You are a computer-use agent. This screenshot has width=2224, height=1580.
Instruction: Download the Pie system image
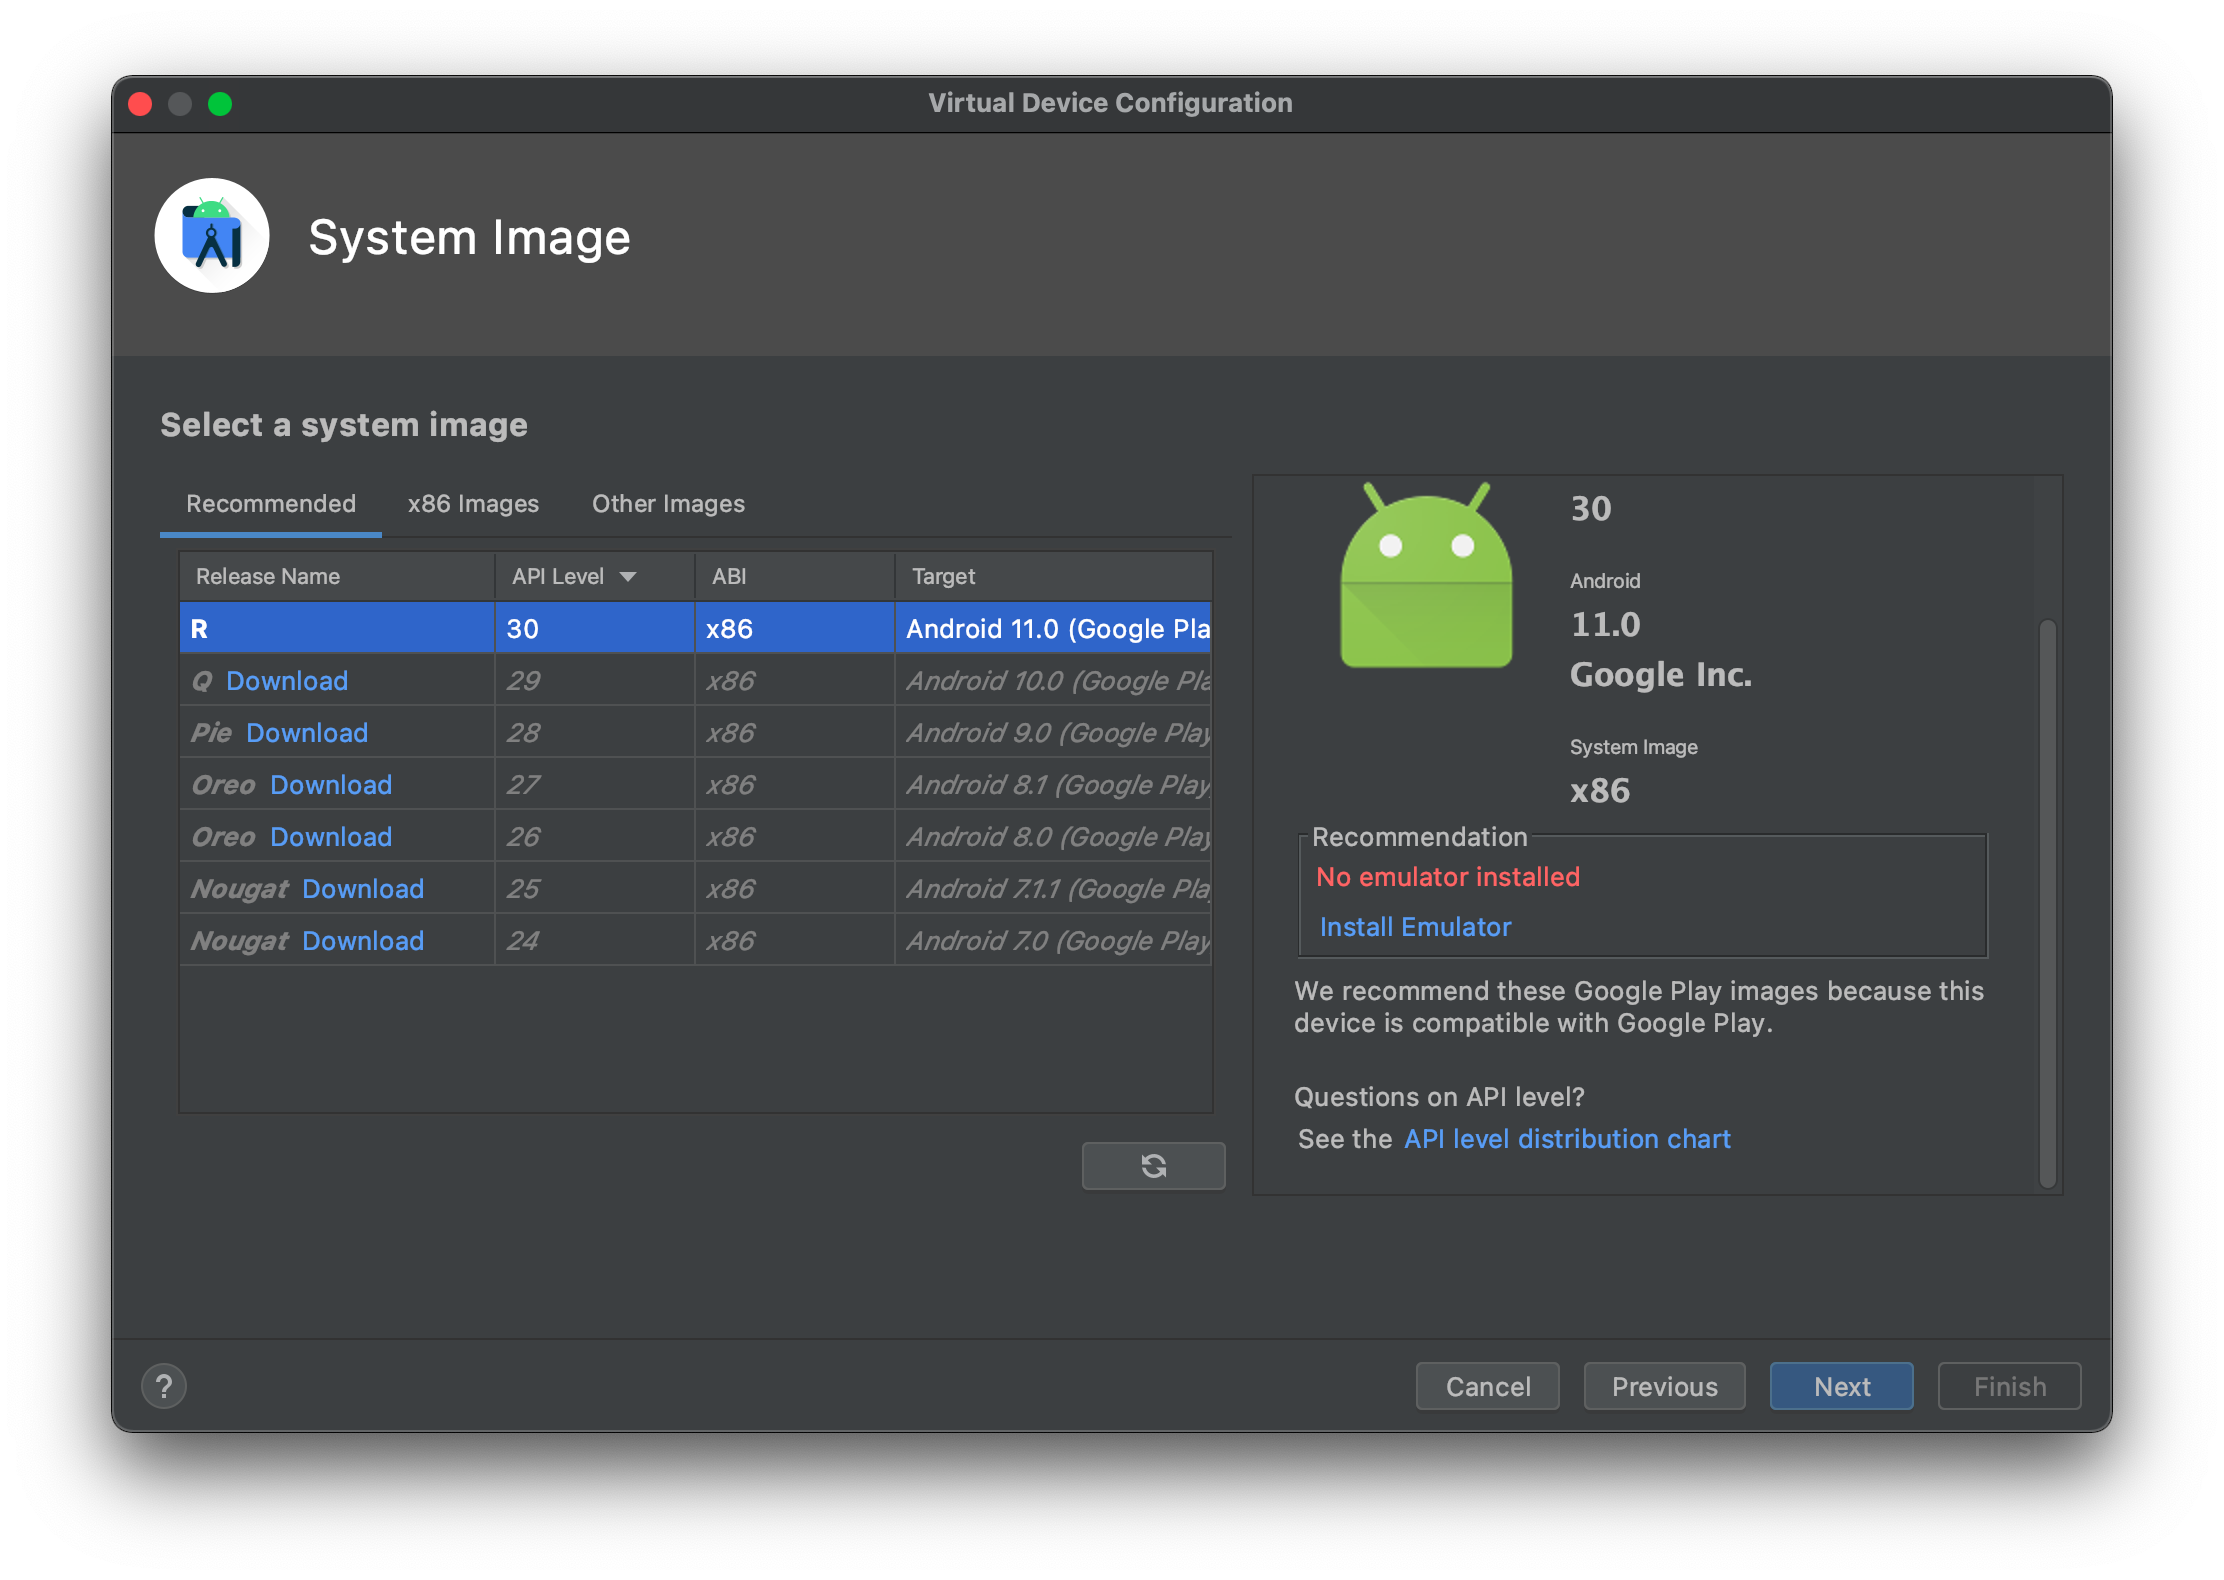pos(307,733)
